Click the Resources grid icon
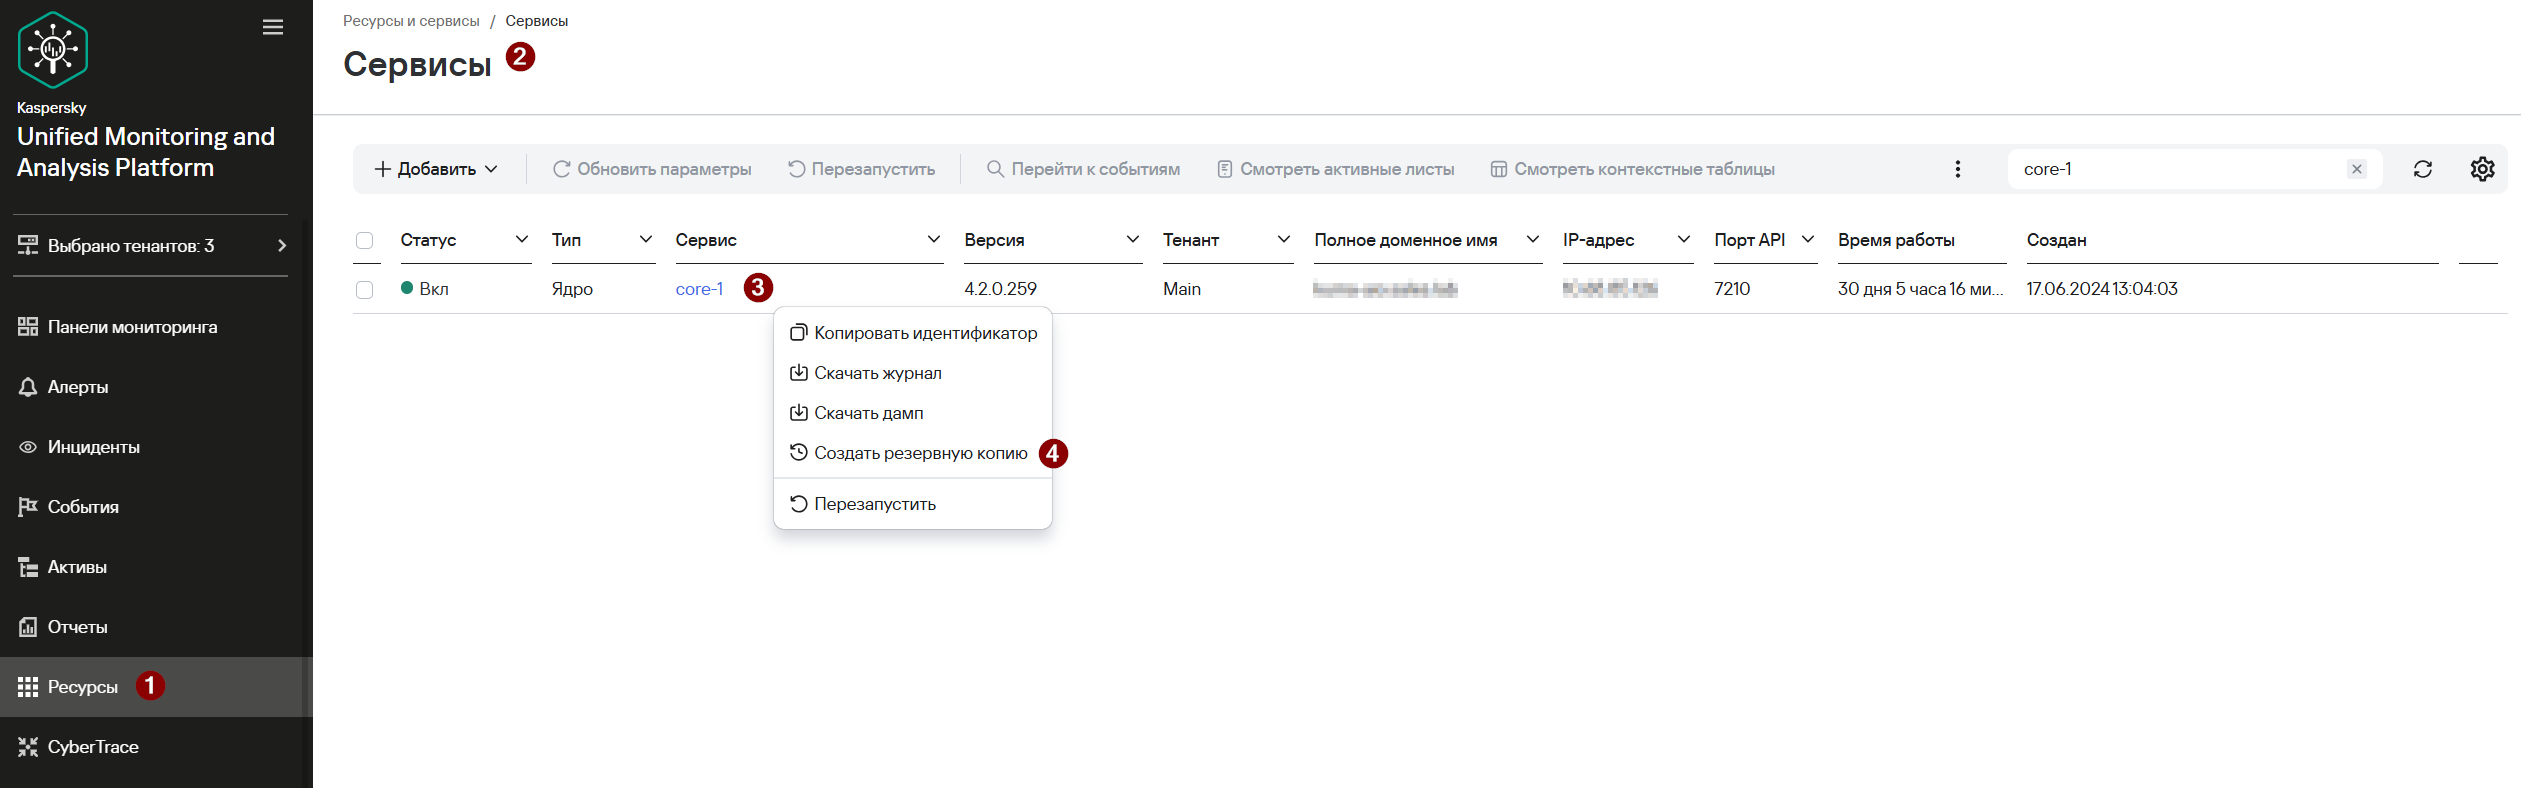The height and width of the screenshot is (788, 2521). (28, 687)
